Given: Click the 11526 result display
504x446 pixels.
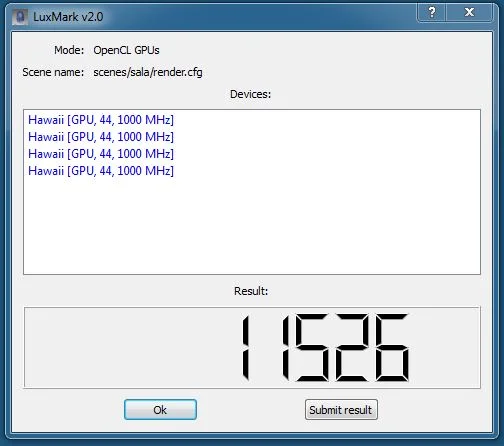Looking at the screenshot, I should point(252,347).
